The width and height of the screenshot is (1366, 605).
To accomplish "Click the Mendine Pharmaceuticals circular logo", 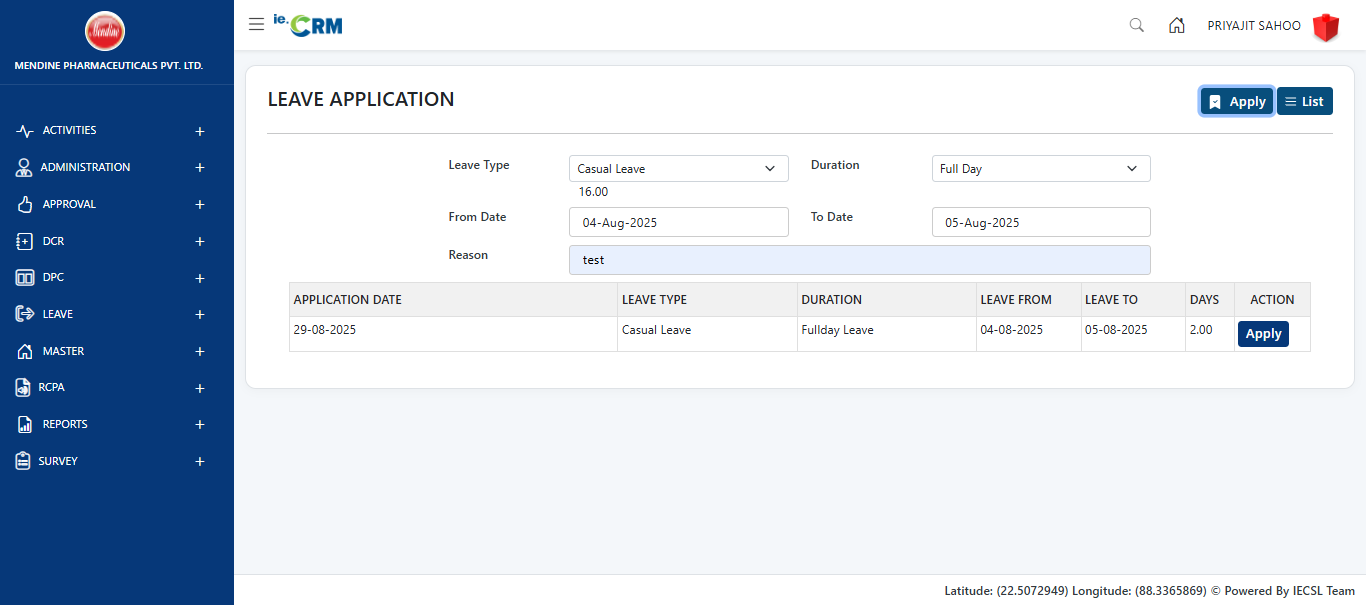I will [105, 31].
